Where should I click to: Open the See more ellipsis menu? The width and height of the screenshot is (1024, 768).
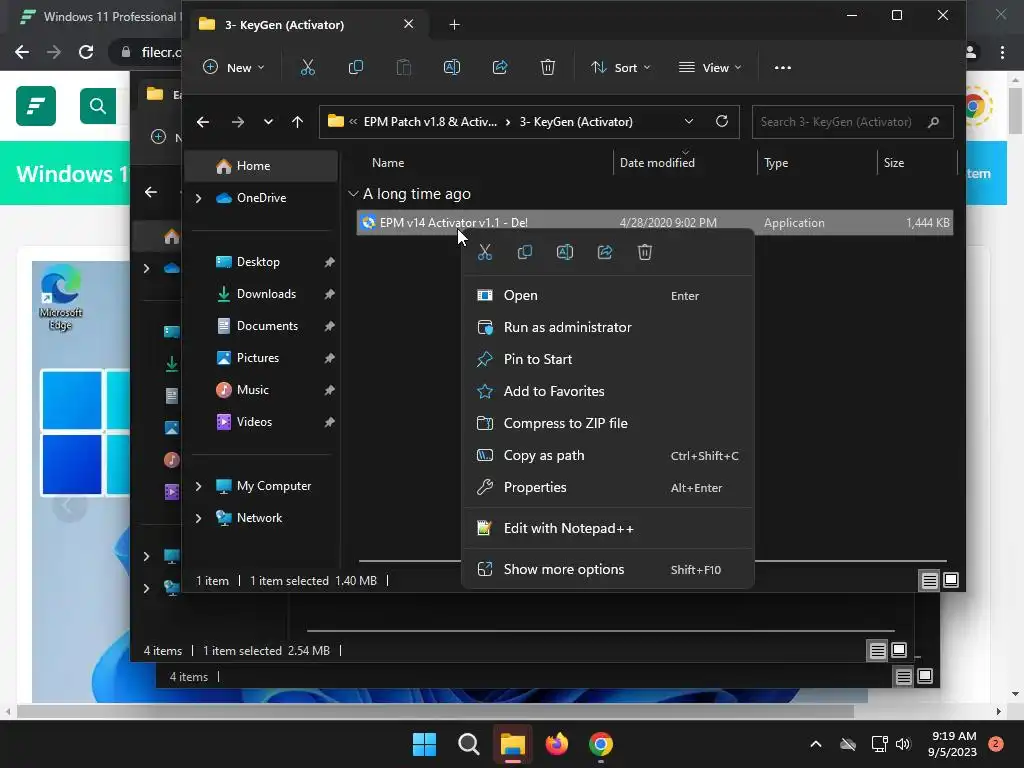782,67
